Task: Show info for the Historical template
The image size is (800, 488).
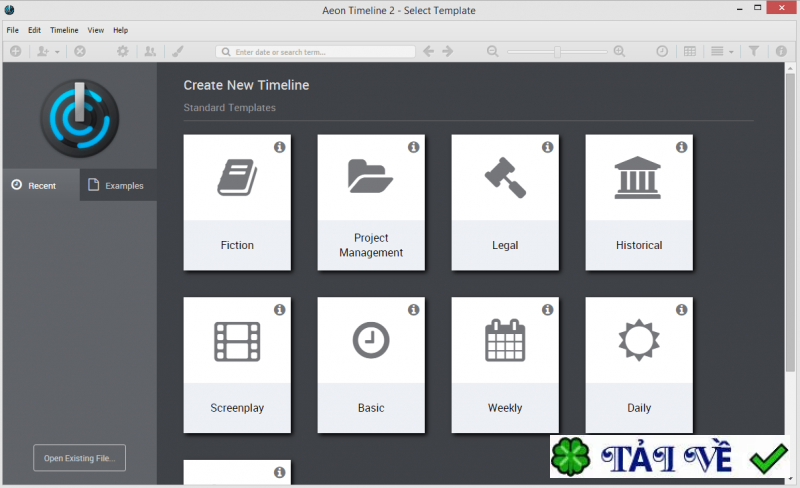Action: 681,147
